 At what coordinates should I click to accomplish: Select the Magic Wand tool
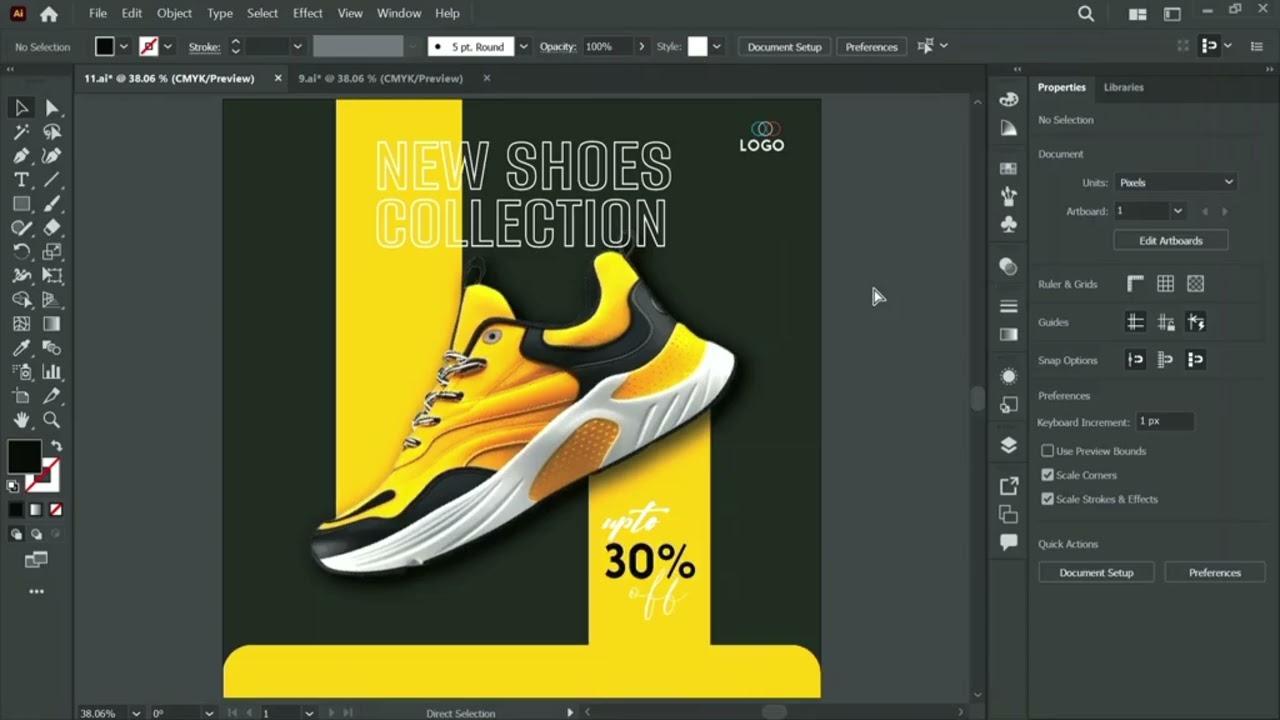coord(21,132)
